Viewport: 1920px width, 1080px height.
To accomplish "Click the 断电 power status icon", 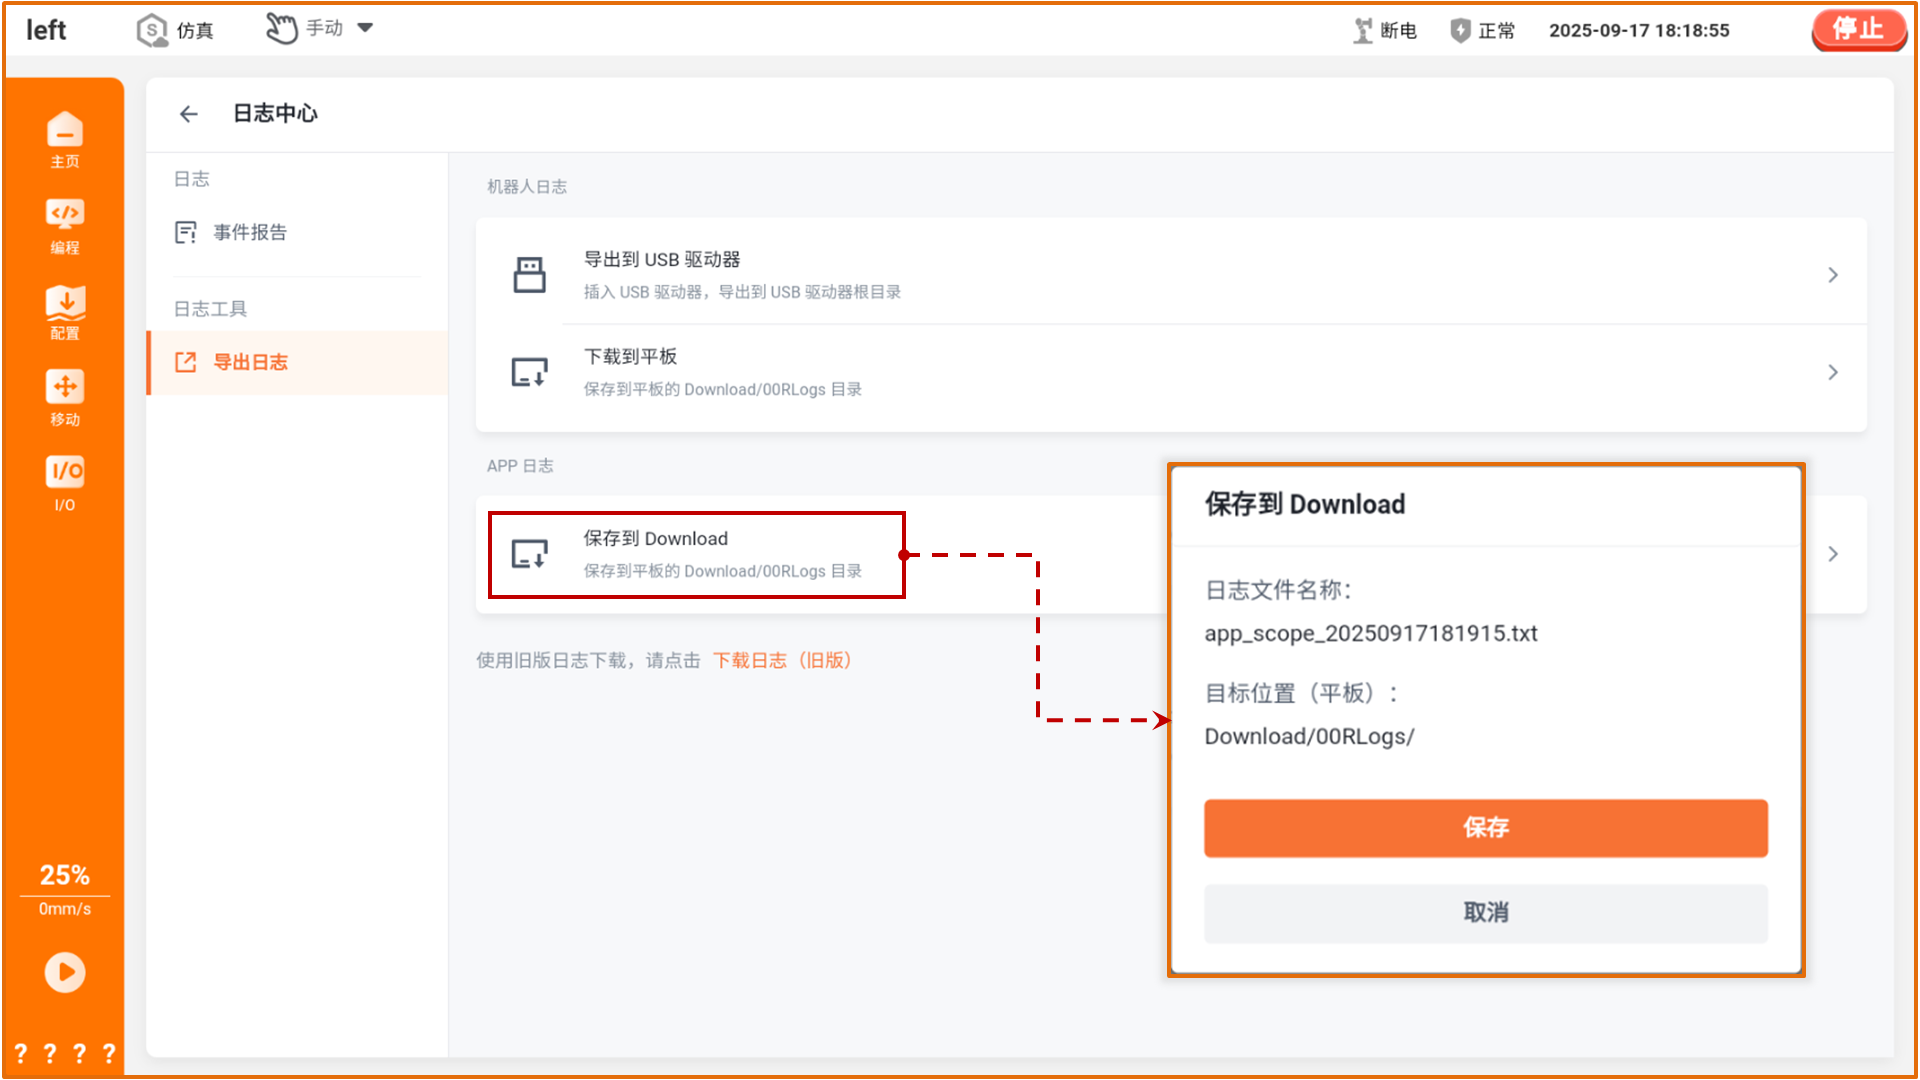I will tap(1363, 31).
